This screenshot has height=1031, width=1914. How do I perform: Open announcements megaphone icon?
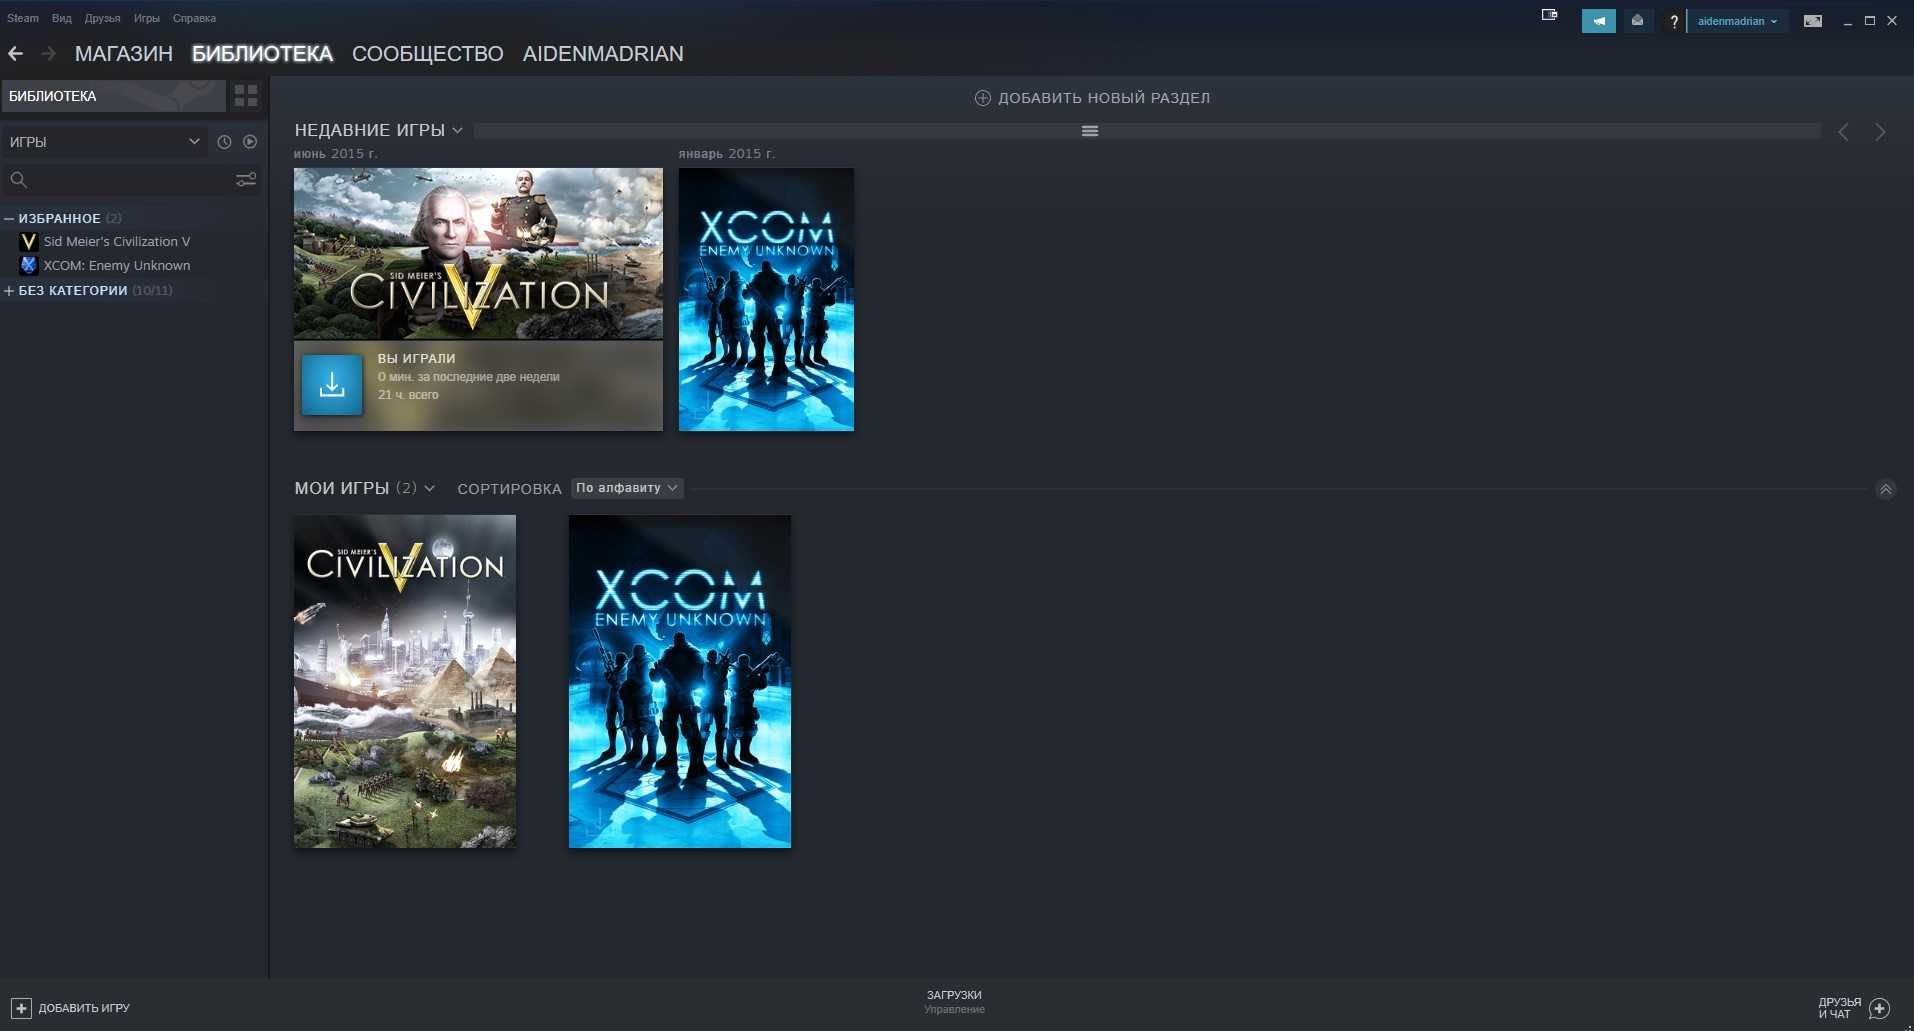pyautogui.click(x=1599, y=21)
